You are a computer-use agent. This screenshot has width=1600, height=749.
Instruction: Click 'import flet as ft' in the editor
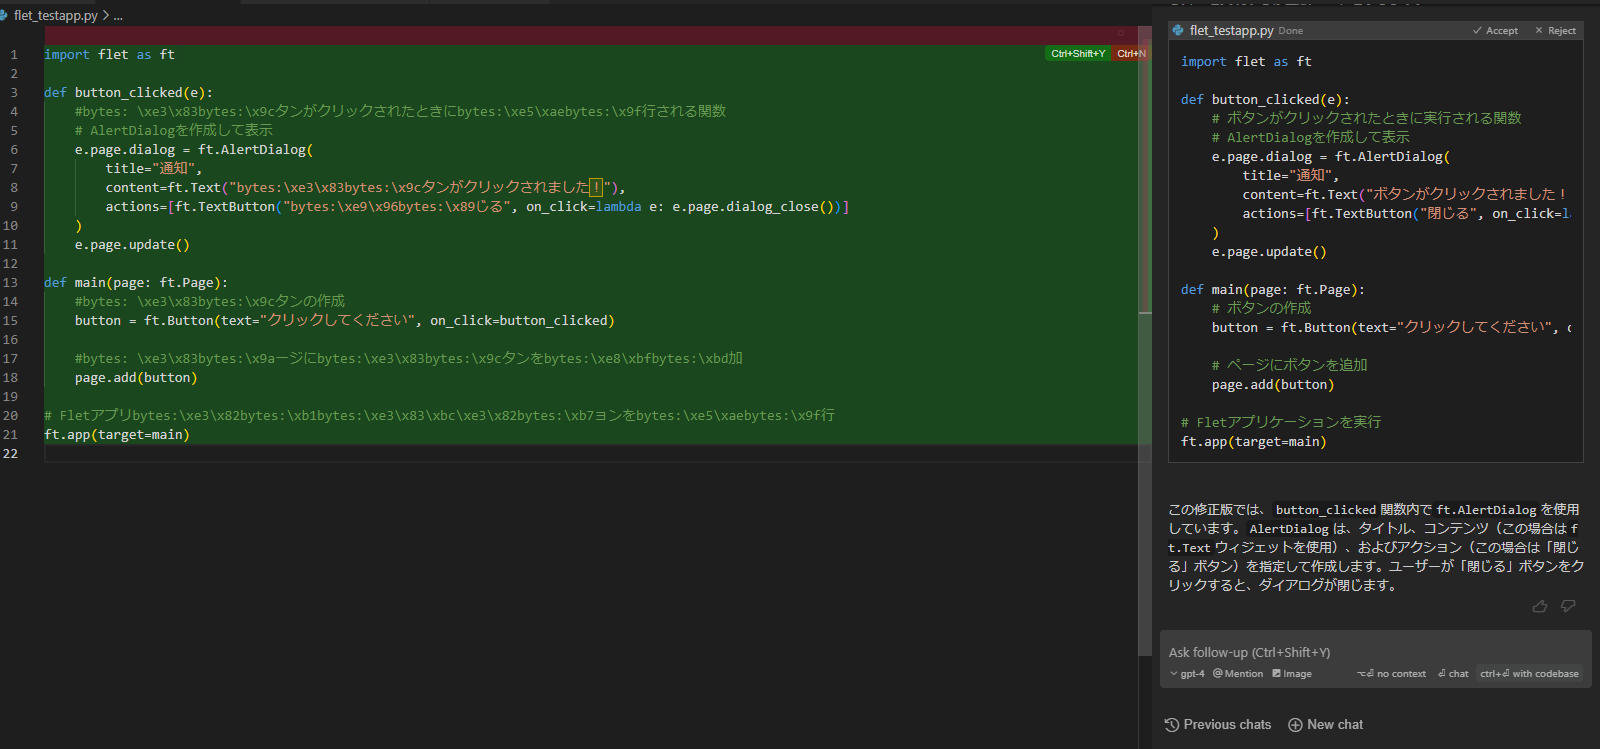(x=109, y=55)
